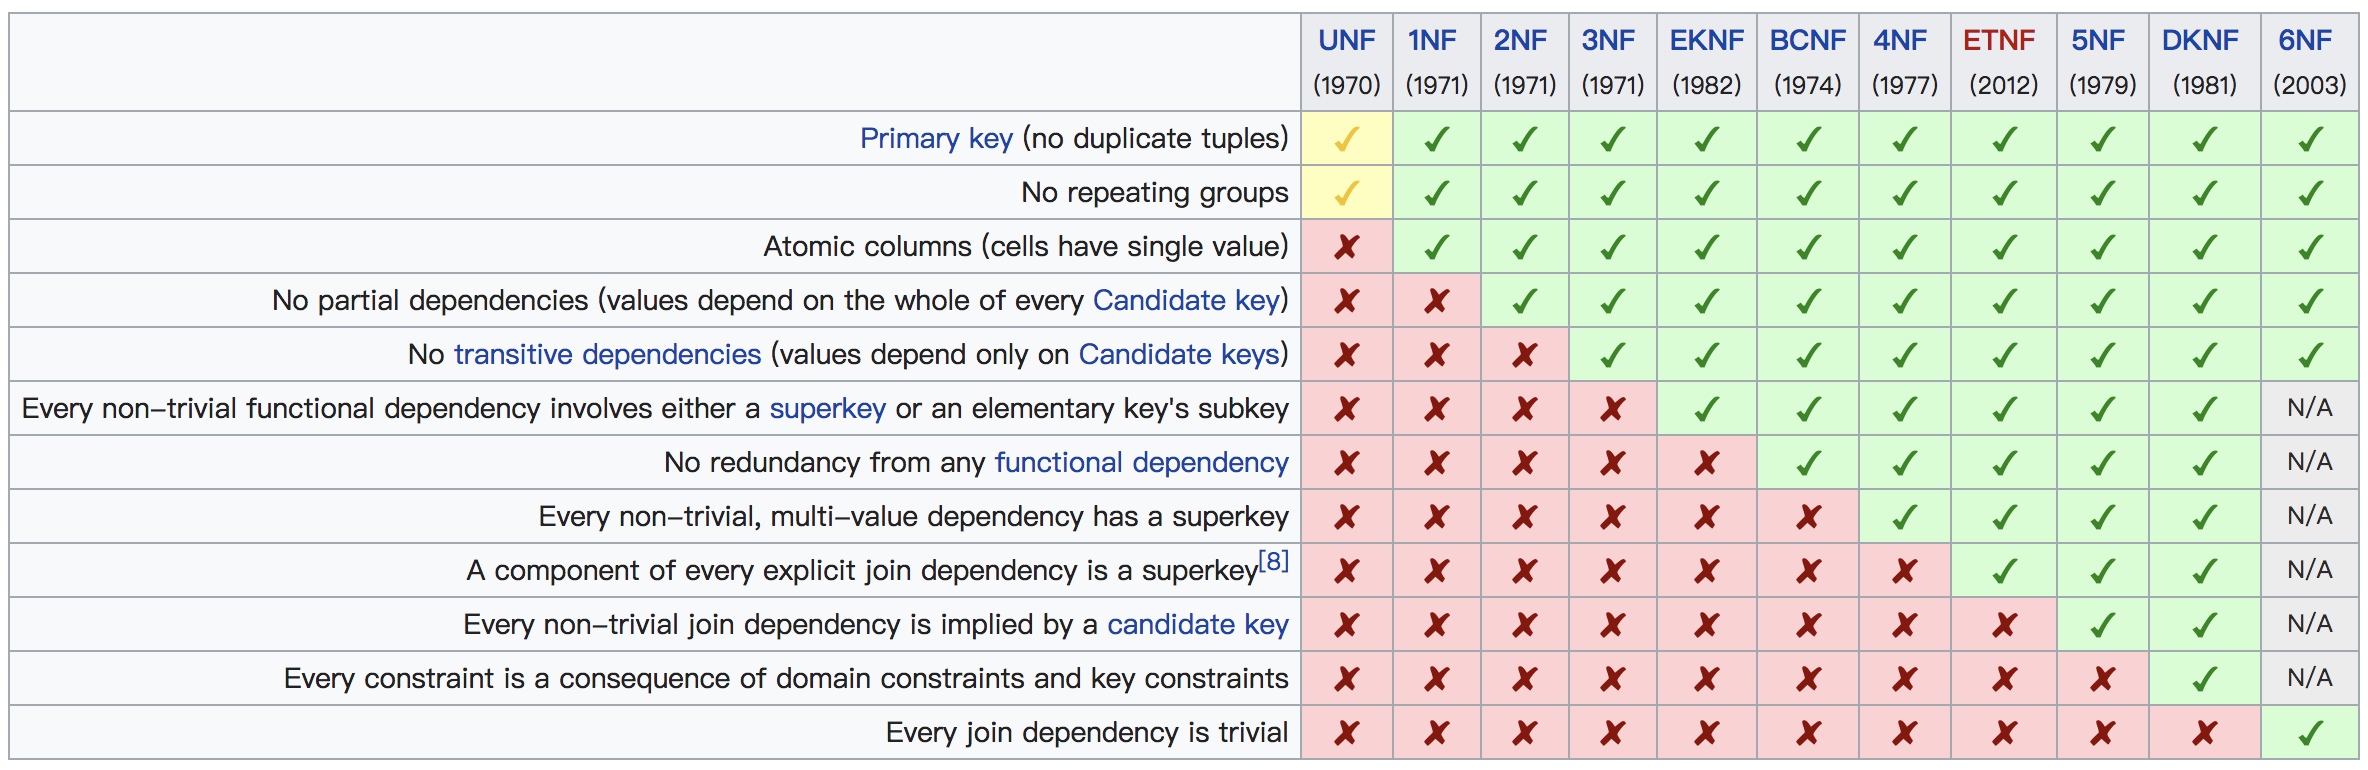This screenshot has height=770, width=2368.
Task: Click the BCNF header link
Action: (x=1807, y=41)
